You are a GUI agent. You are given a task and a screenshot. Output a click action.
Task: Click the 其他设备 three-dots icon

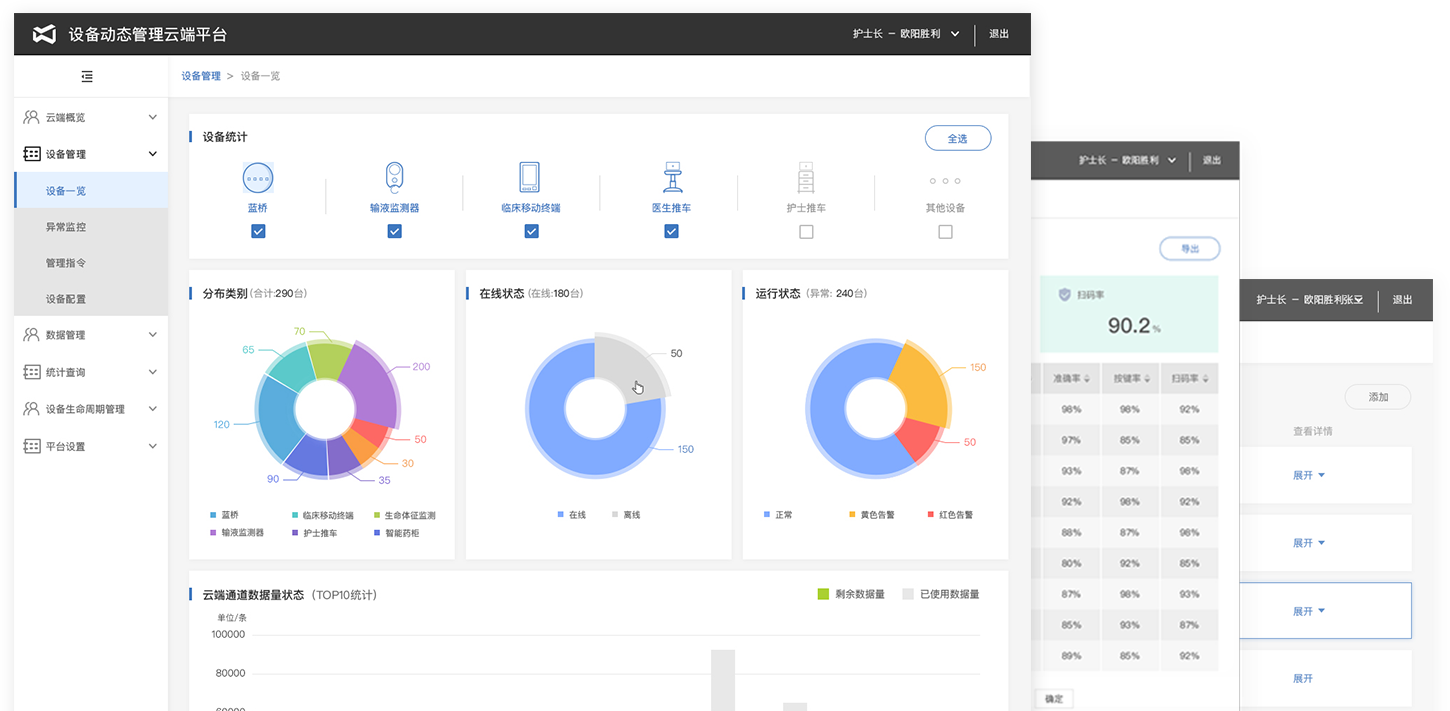(x=944, y=181)
